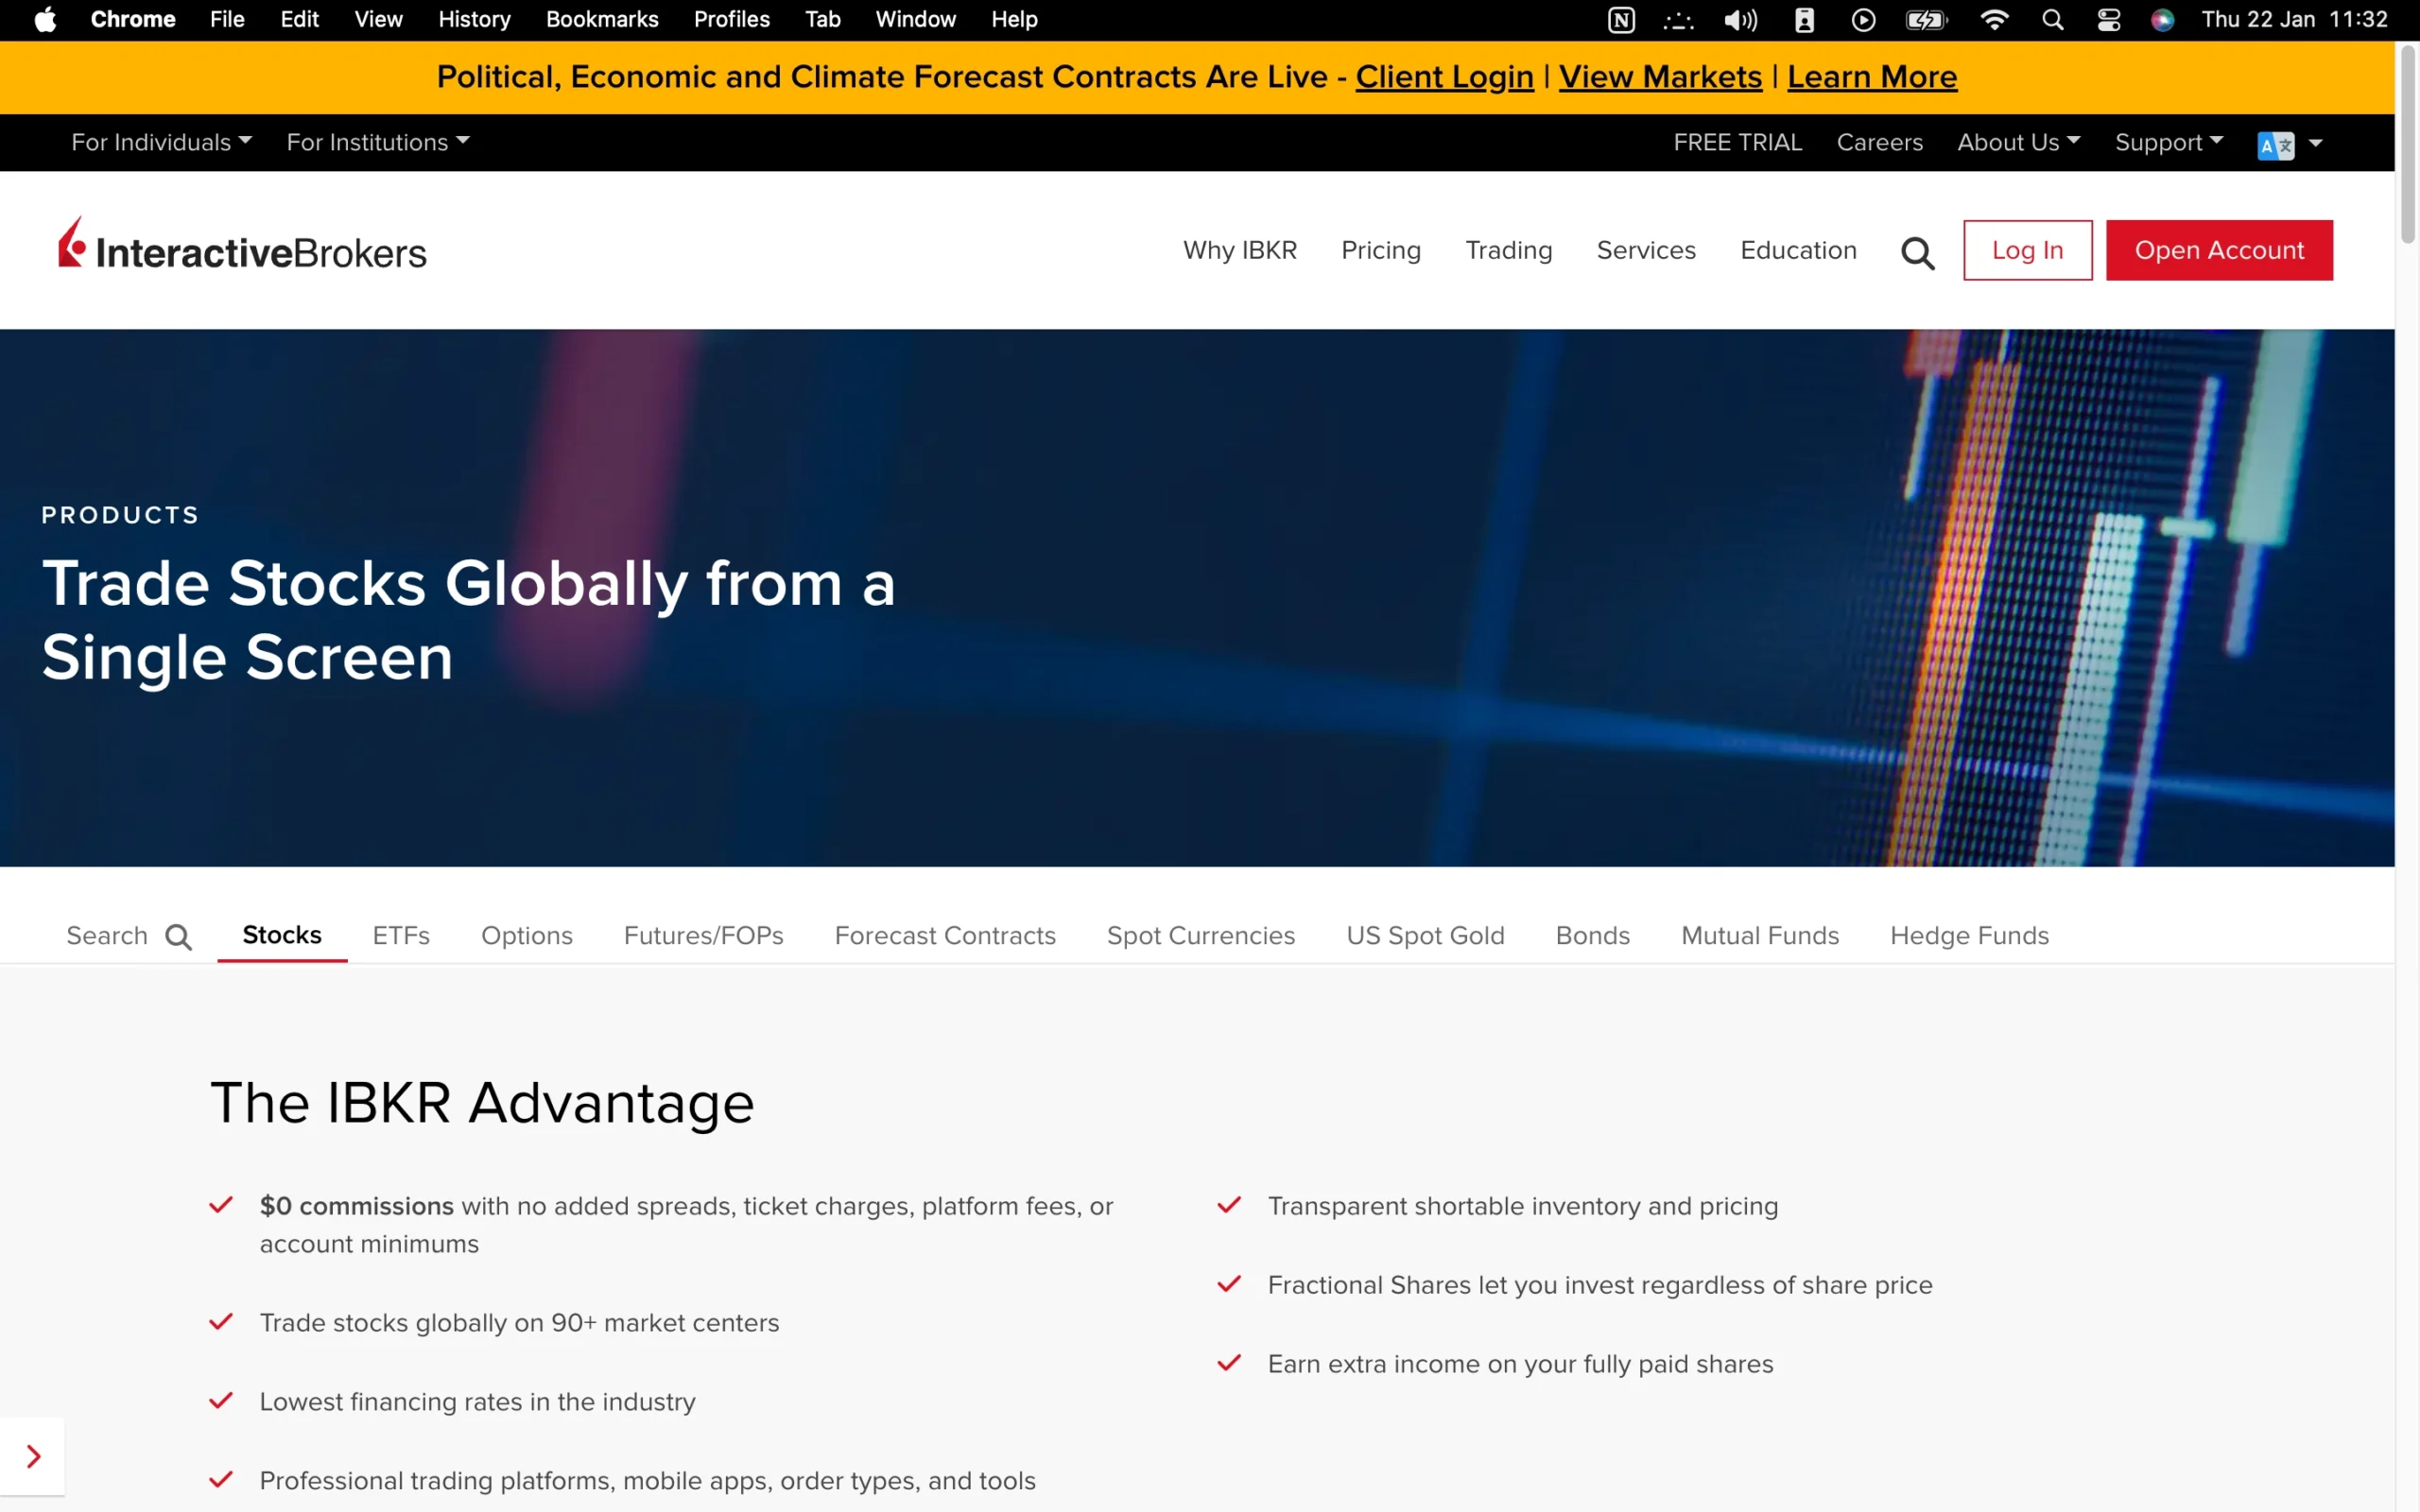Open Control Center in the menu bar
Viewport: 2420px width, 1512px height.
[2109, 19]
